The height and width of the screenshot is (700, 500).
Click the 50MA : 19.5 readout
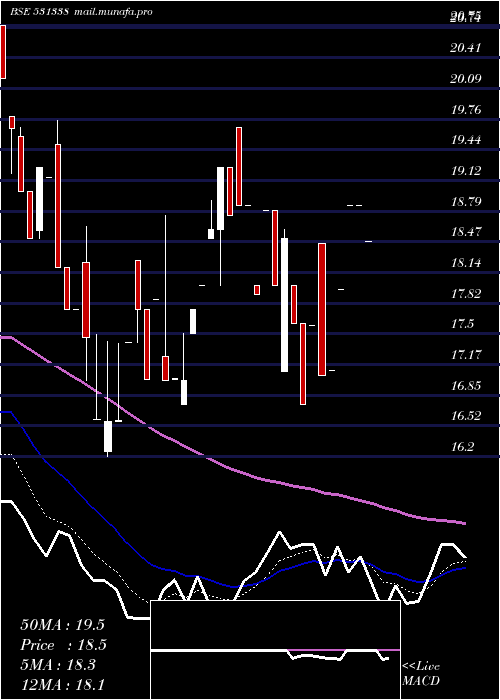pyautogui.click(x=62, y=624)
